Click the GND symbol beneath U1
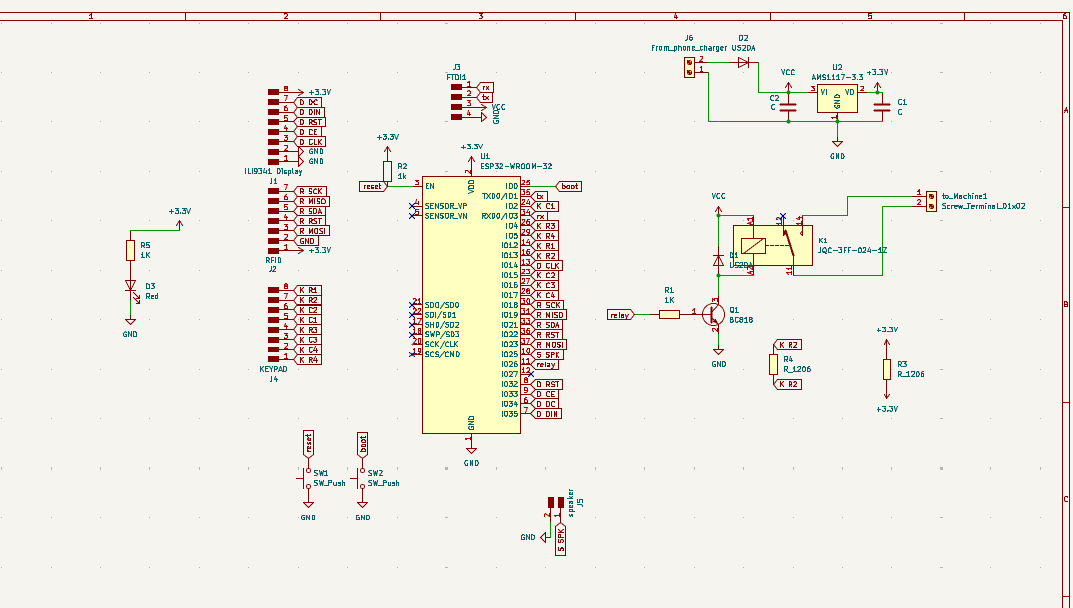This screenshot has width=1073, height=608. point(471,450)
